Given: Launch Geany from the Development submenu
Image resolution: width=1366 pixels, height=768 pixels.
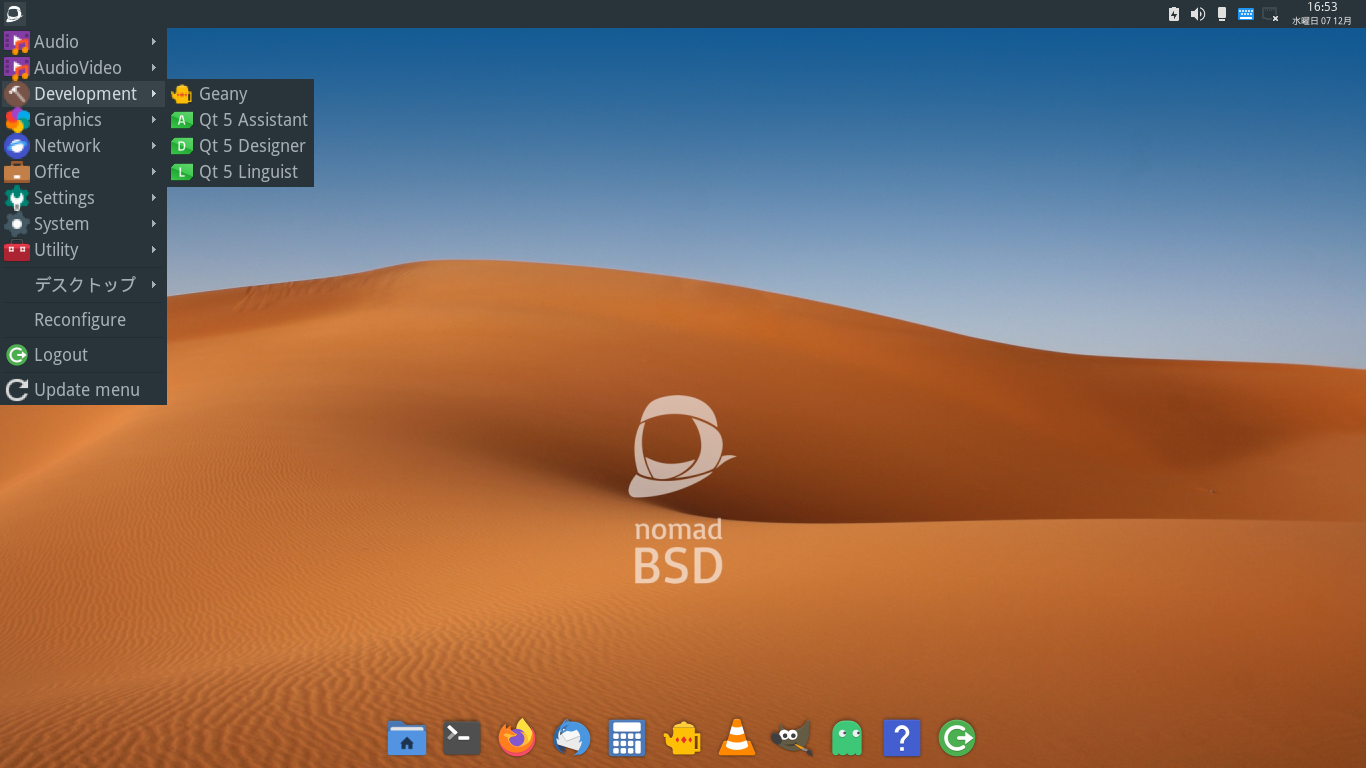Looking at the screenshot, I should coord(240,93).
